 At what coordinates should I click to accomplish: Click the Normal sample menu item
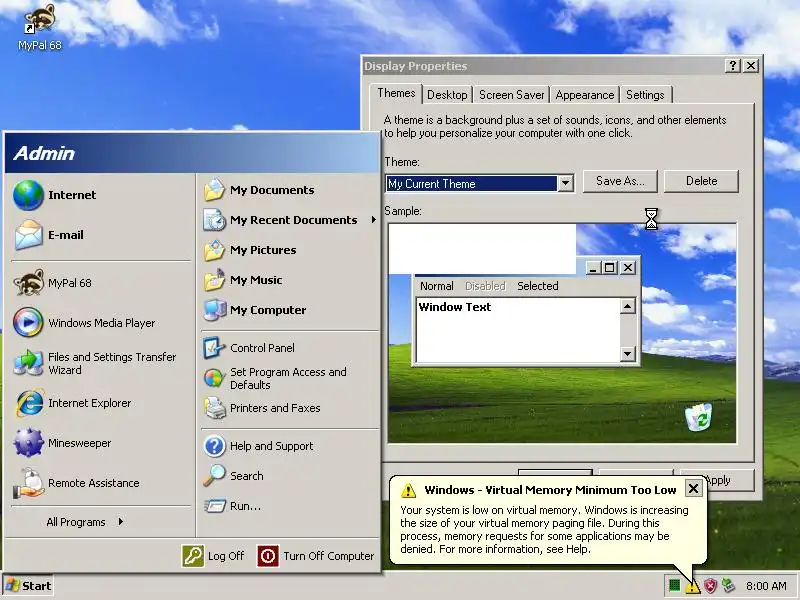[x=437, y=286]
